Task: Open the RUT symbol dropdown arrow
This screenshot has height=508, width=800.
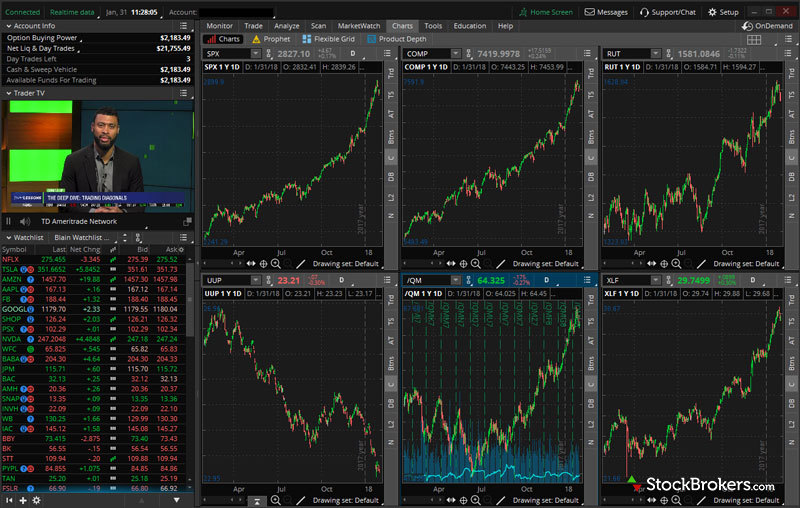Action: (x=655, y=54)
